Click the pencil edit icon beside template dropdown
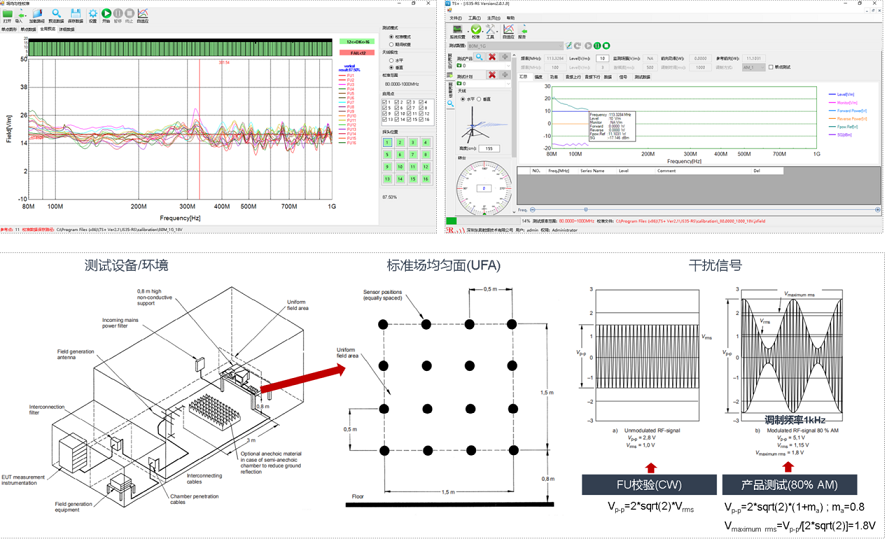 point(569,46)
